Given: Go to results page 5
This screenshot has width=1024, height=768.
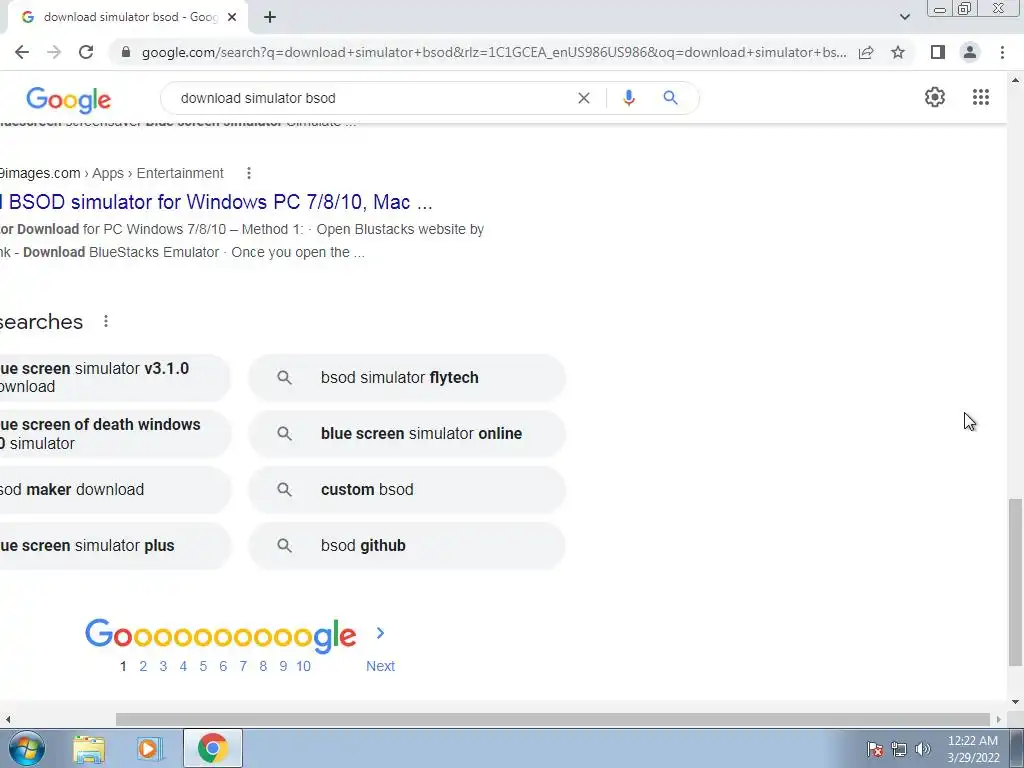Looking at the screenshot, I should point(203,666).
